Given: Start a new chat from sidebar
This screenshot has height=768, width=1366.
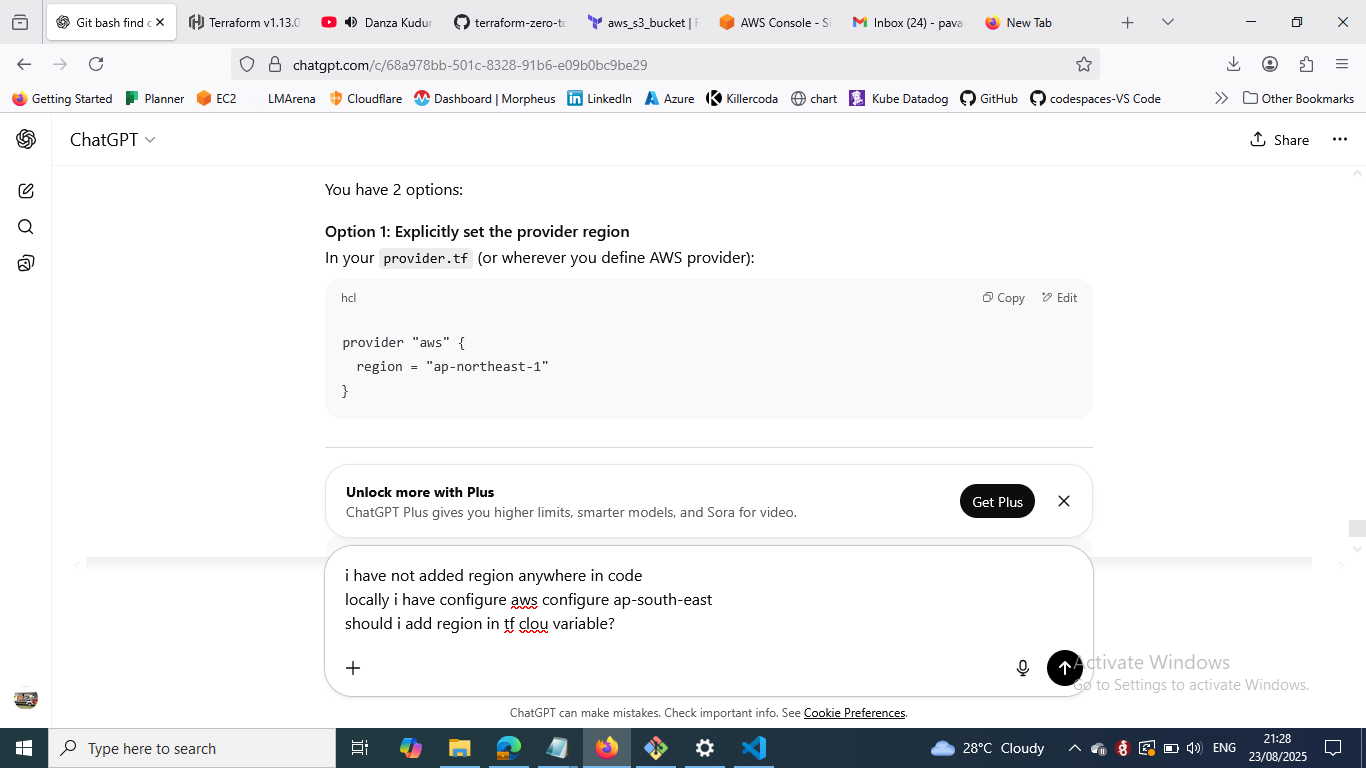Looking at the screenshot, I should [x=26, y=191].
